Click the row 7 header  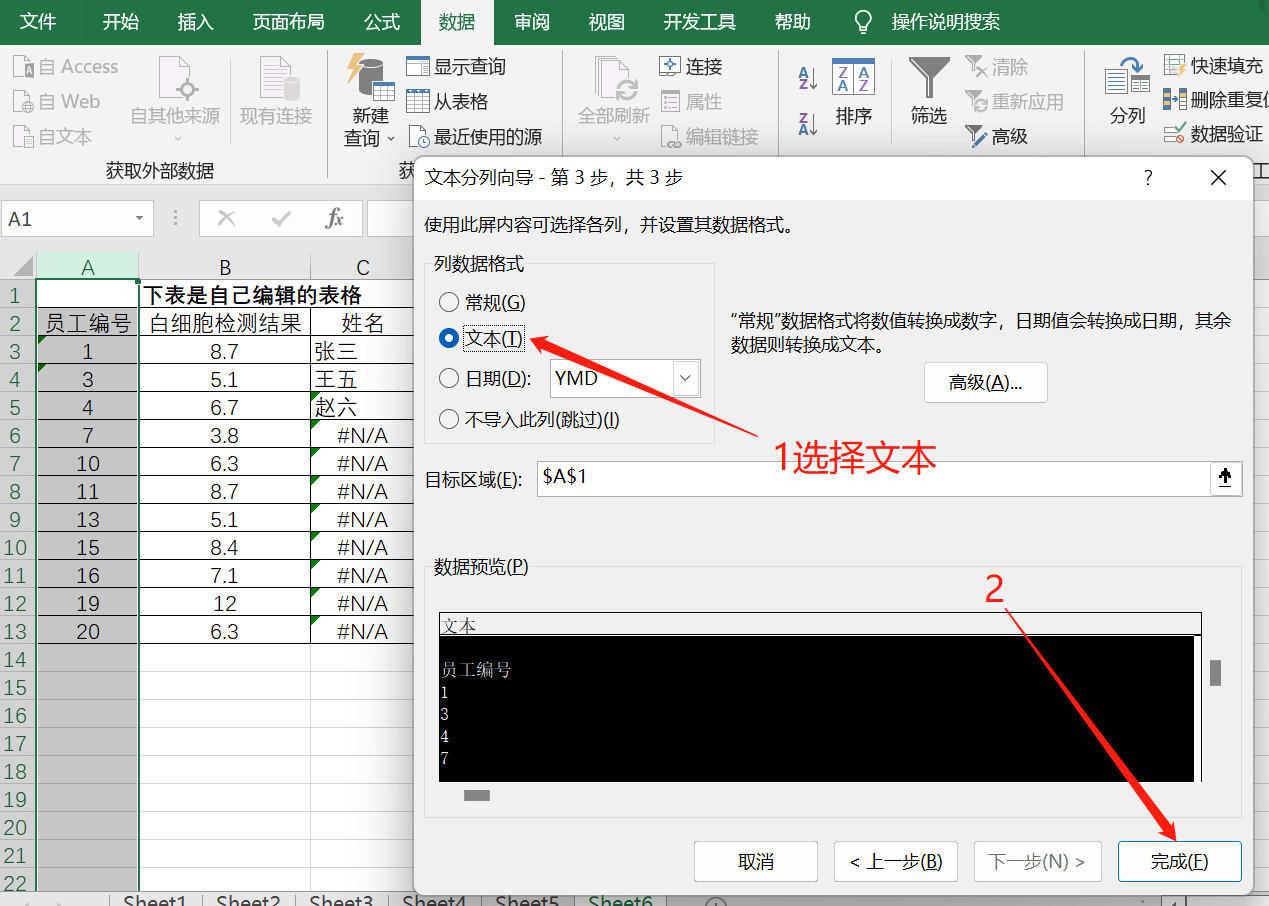(17, 463)
